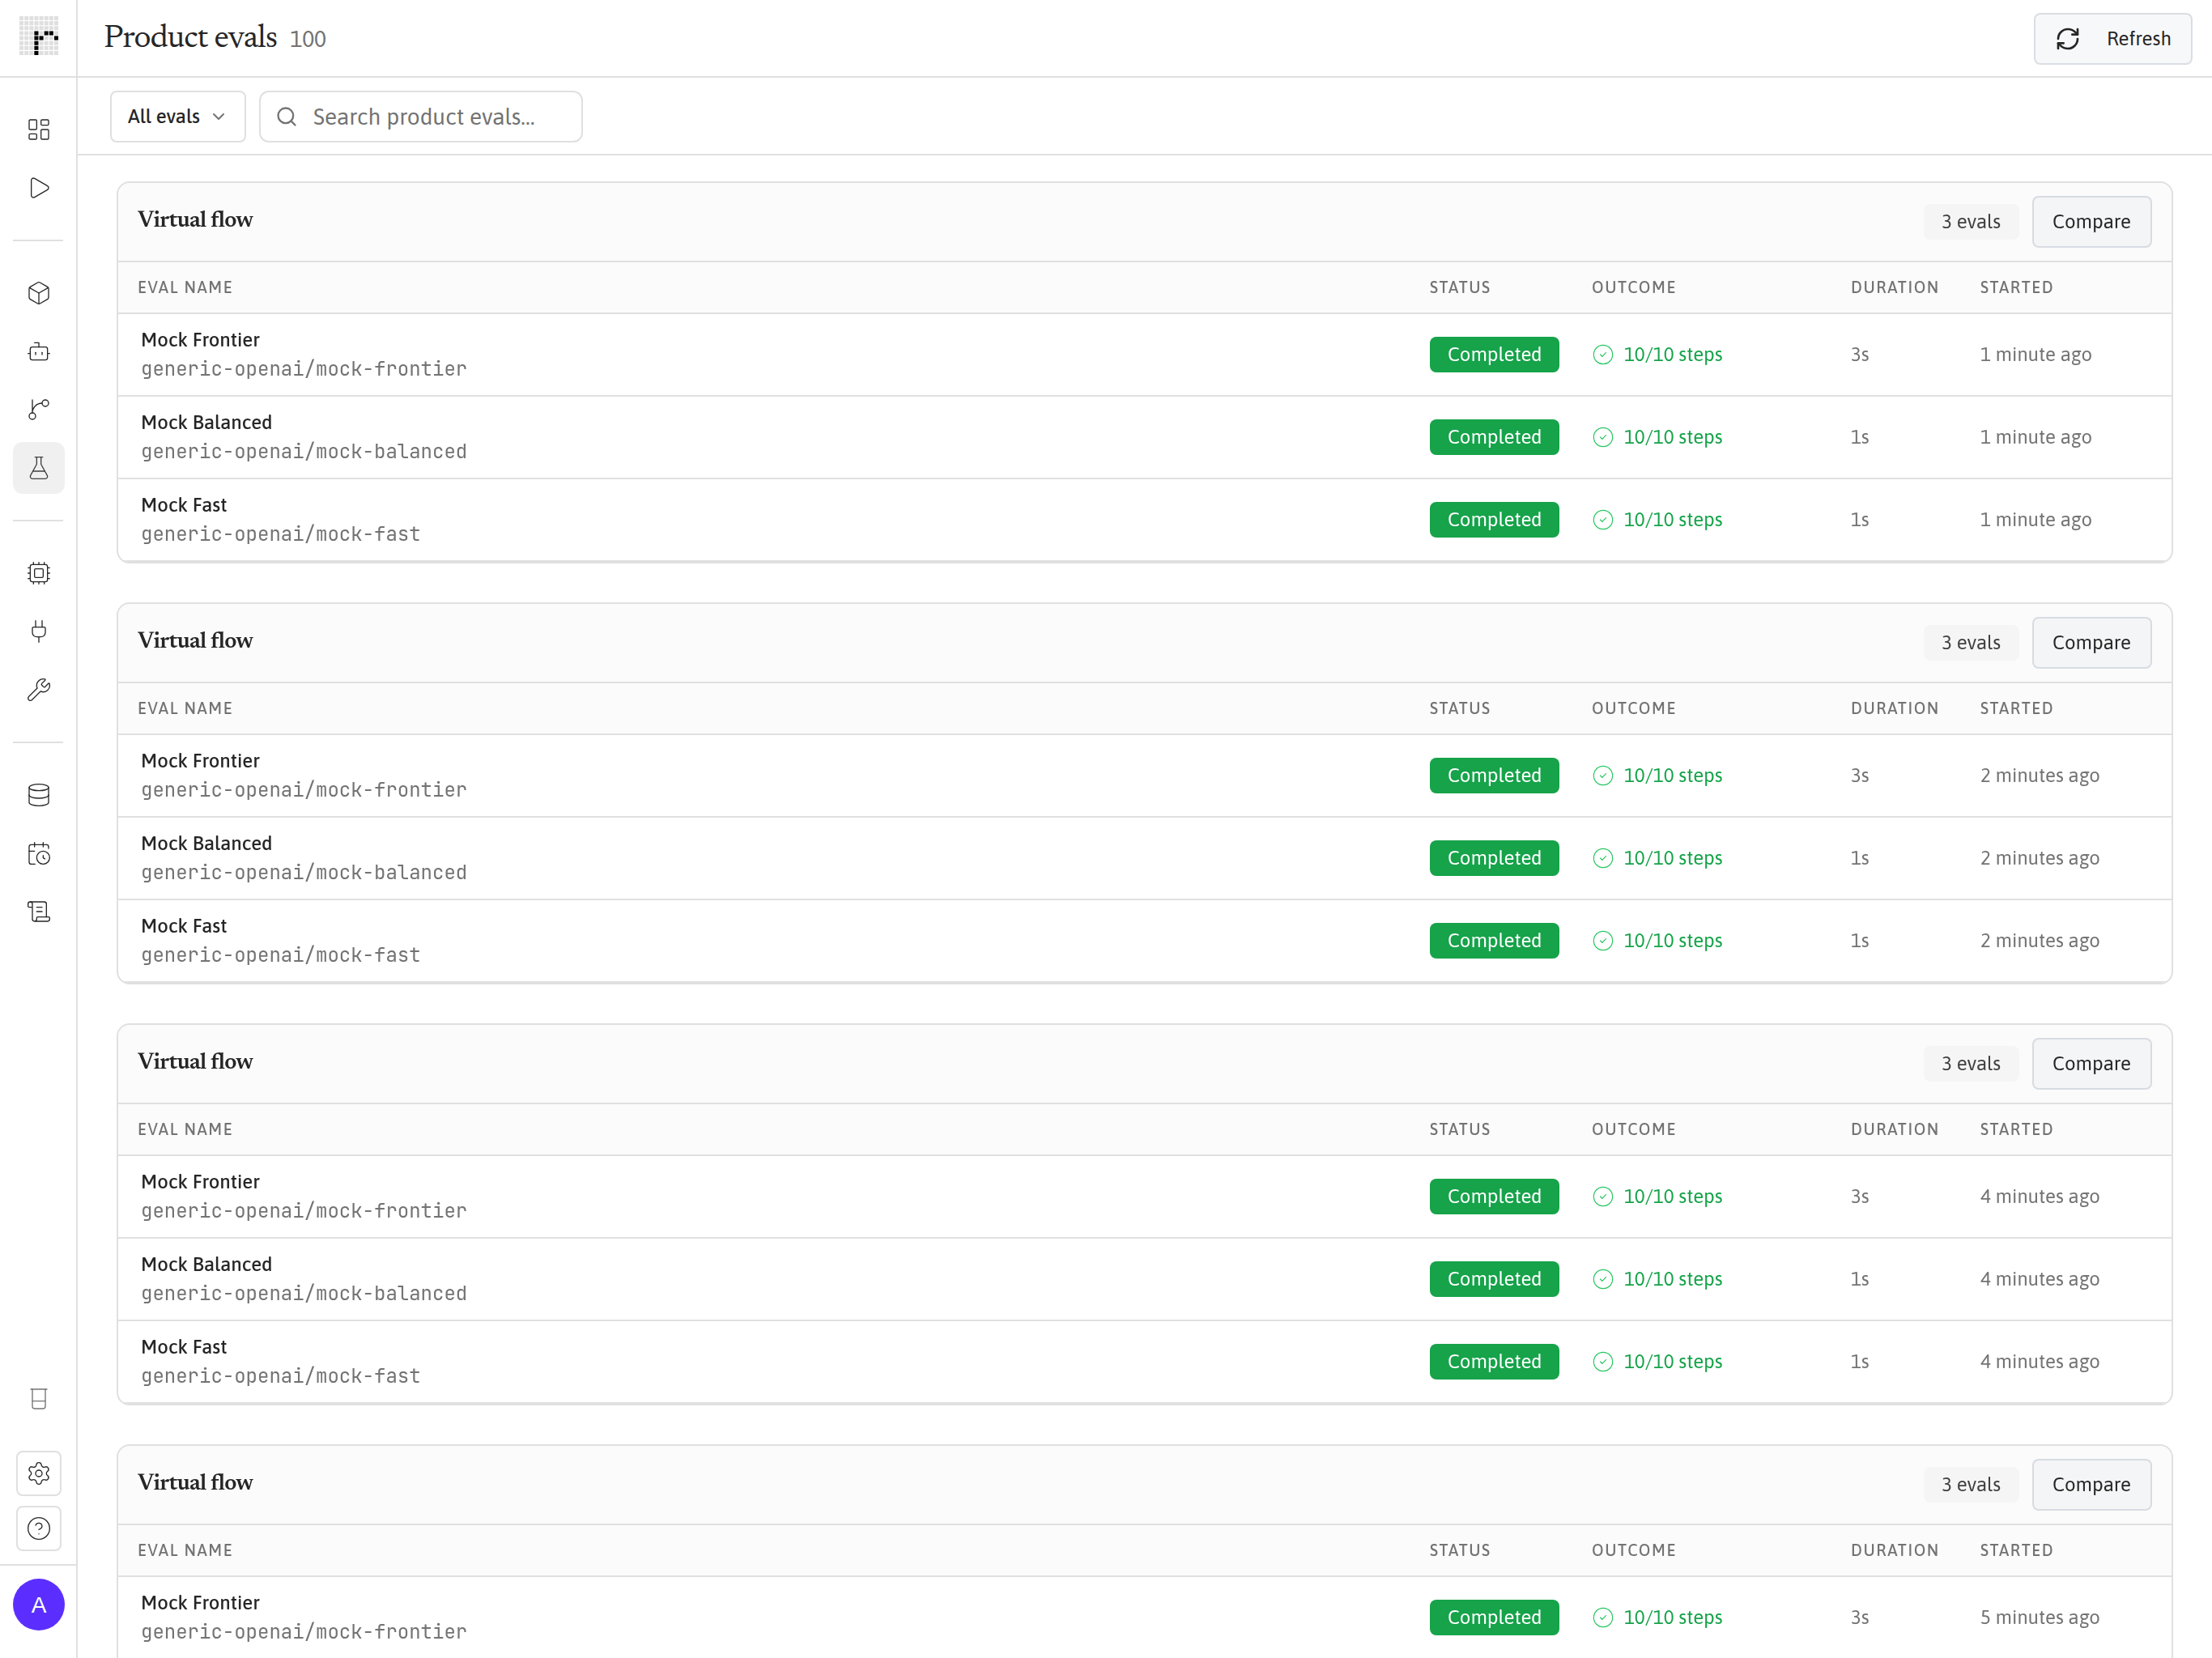2212x1658 pixels.
Task: Open the robot/agents icon in sidebar
Action: click(38, 351)
